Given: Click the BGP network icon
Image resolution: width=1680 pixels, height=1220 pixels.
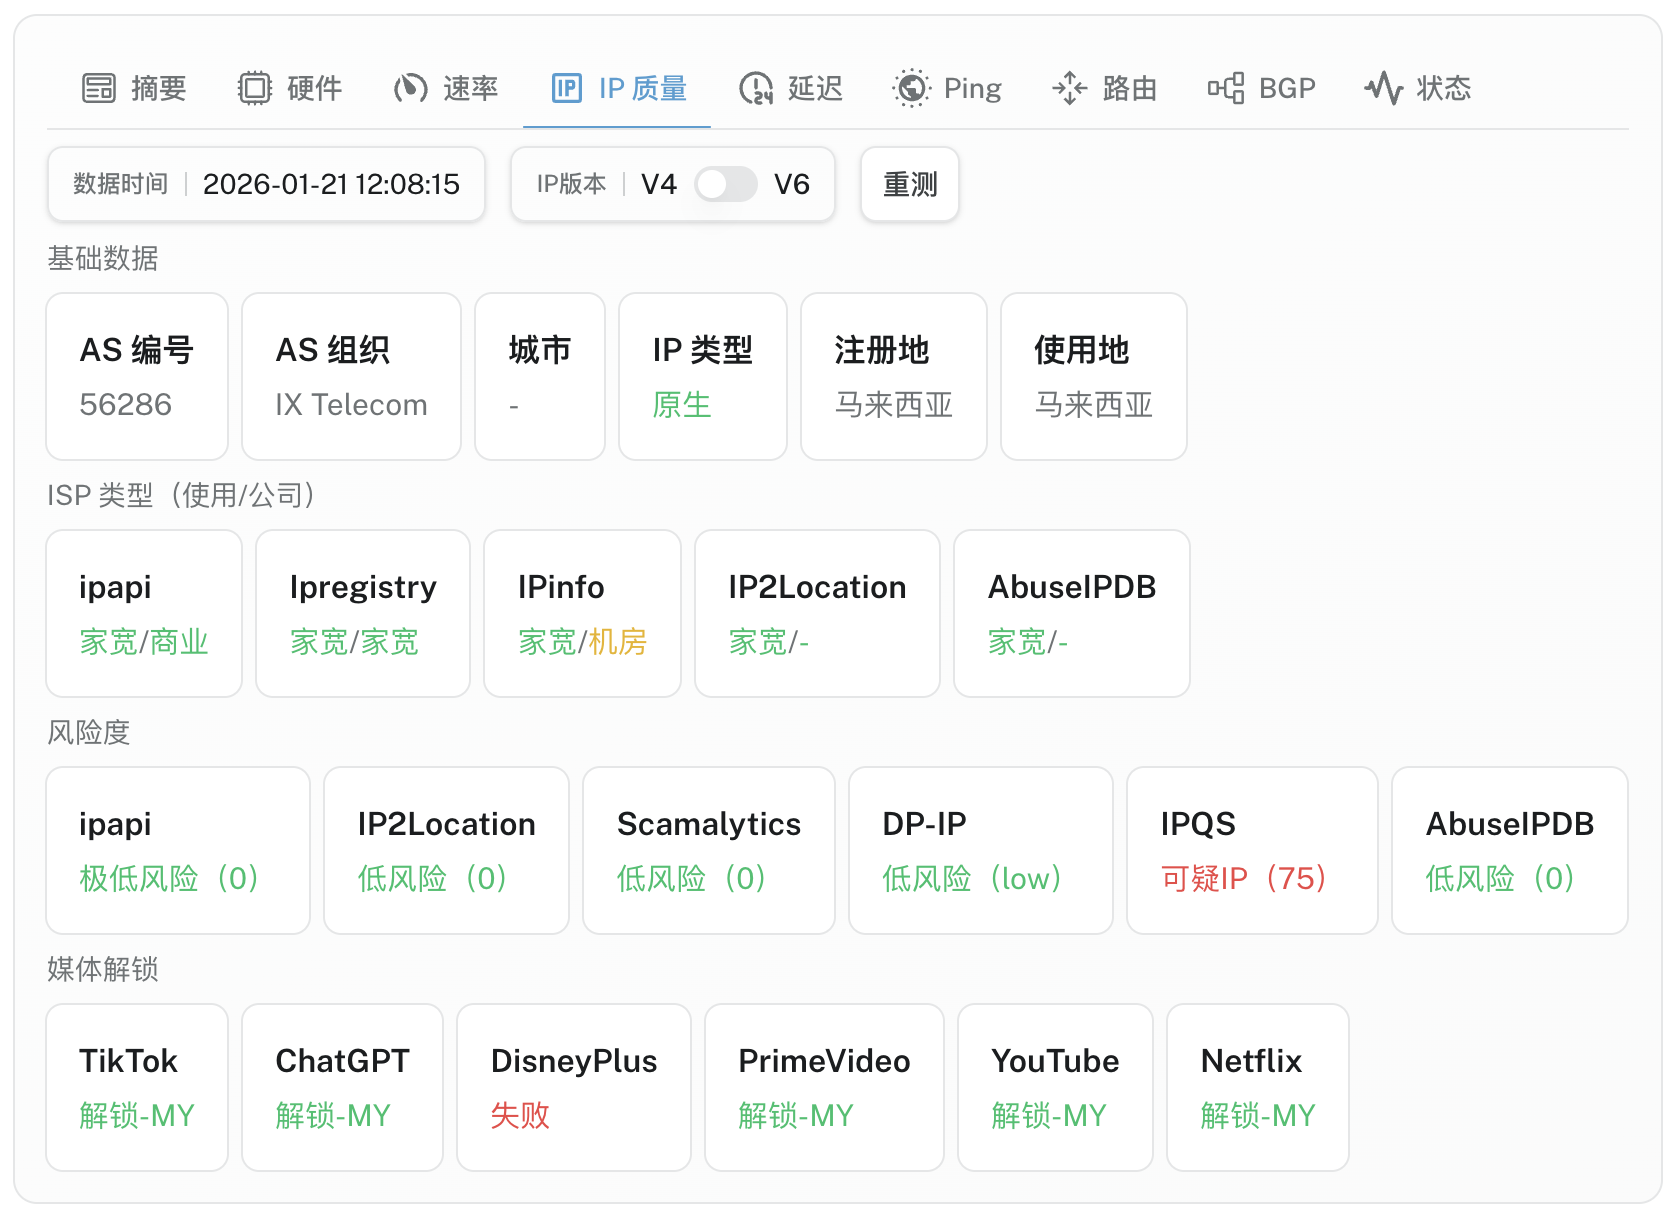Looking at the screenshot, I should pos(1225,88).
